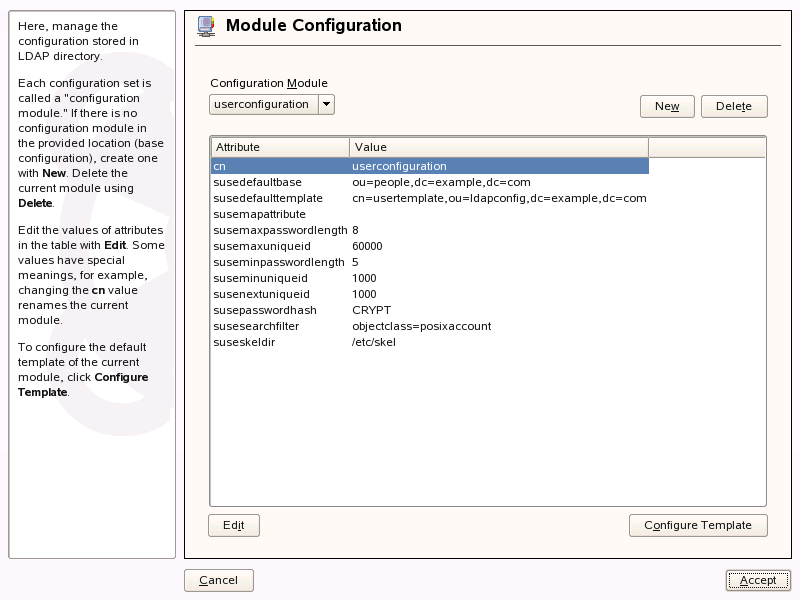Image resolution: width=800 pixels, height=600 pixels.
Task: Sort by the Value column header
Action: click(x=498, y=147)
